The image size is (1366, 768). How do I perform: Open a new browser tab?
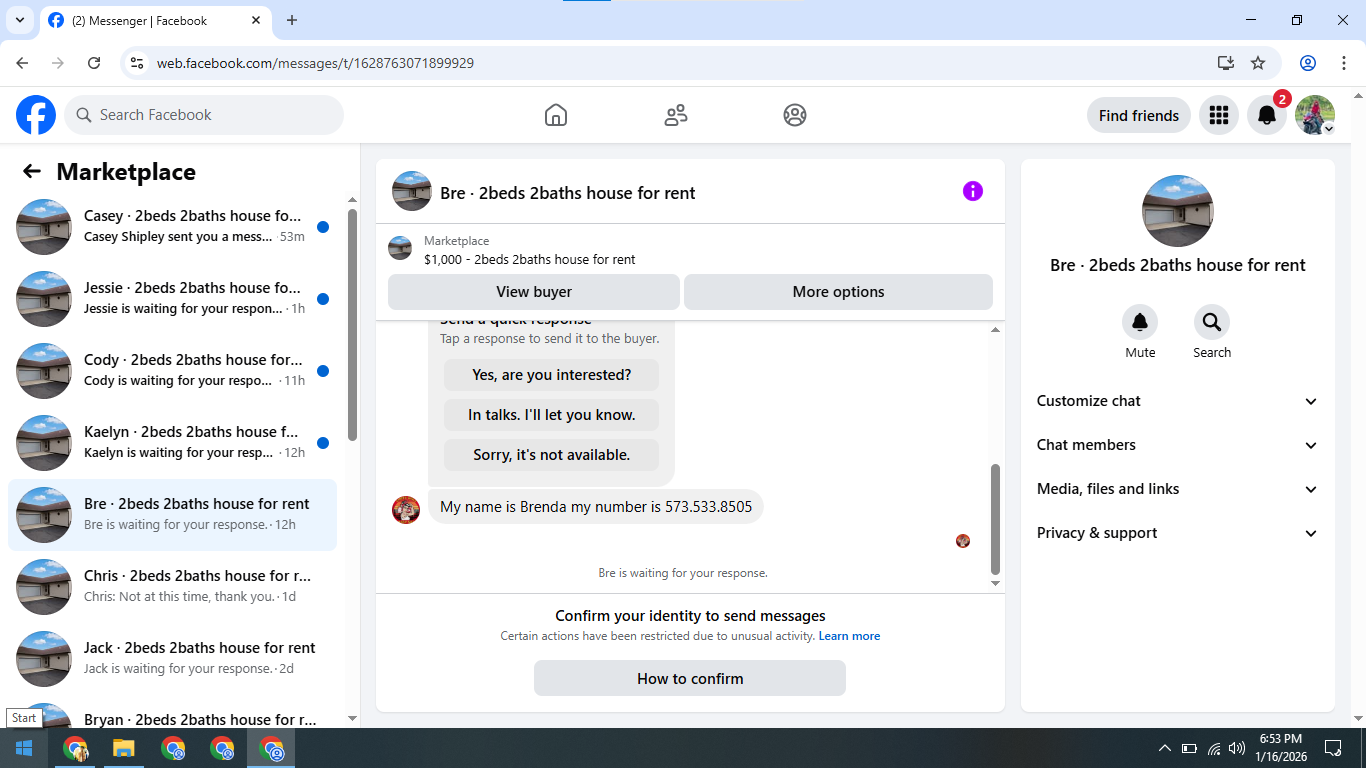292,20
